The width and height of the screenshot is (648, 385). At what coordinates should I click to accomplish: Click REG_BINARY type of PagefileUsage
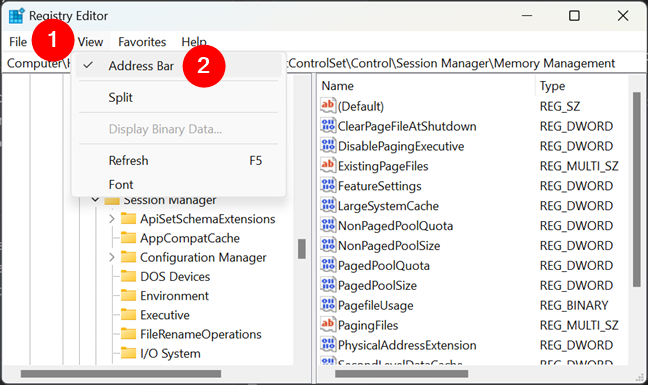click(x=574, y=305)
